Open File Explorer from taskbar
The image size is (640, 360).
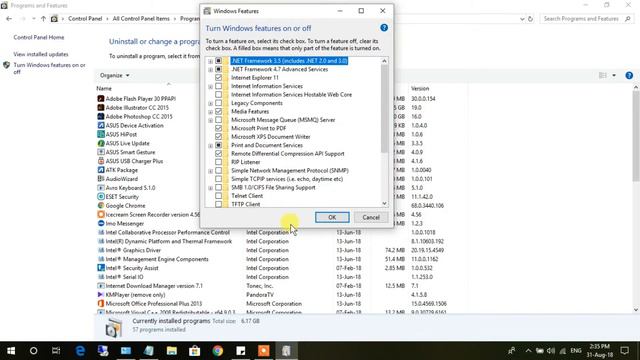(171, 351)
